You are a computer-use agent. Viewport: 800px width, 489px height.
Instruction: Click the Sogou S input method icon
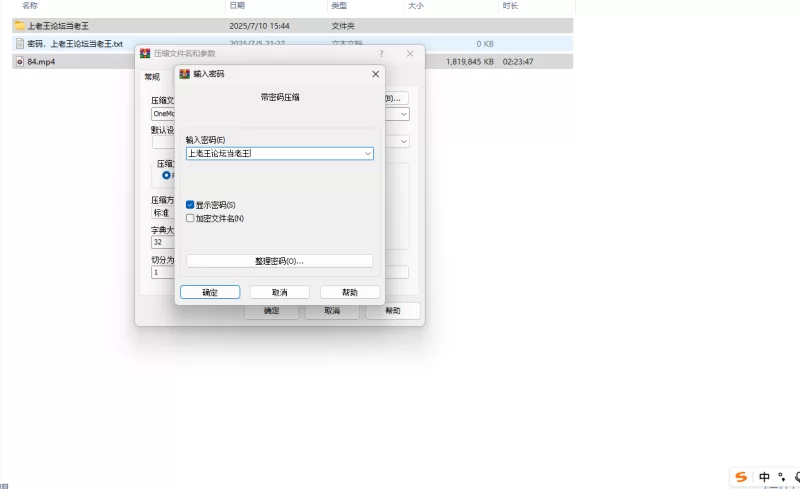(x=741, y=477)
